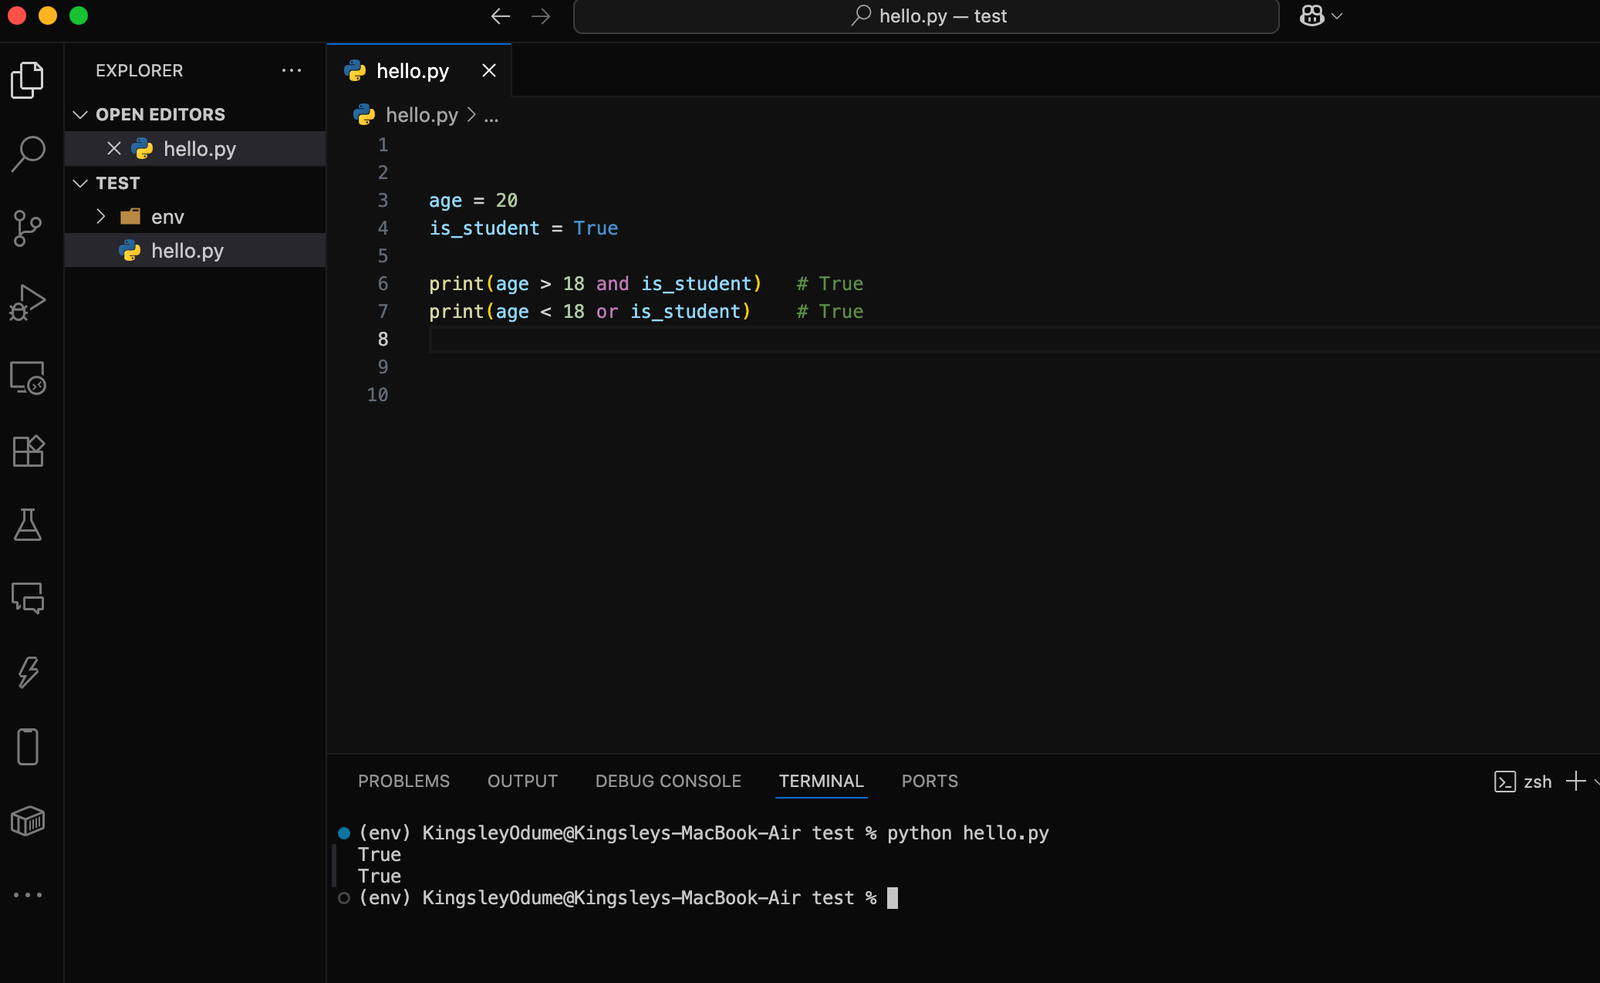The width and height of the screenshot is (1600, 983).
Task: Switch to the DEBUG CONSOLE tab
Action: pos(667,781)
